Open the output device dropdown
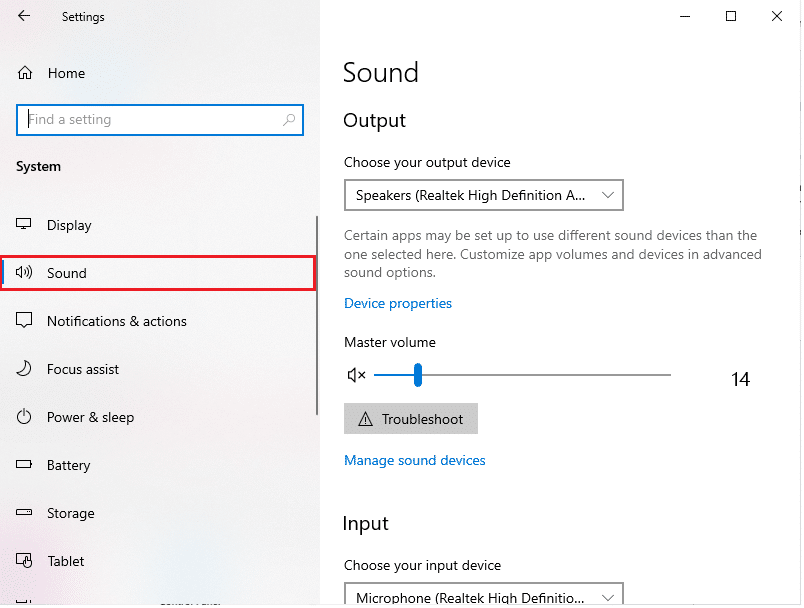This screenshot has width=804, height=608. [483, 195]
